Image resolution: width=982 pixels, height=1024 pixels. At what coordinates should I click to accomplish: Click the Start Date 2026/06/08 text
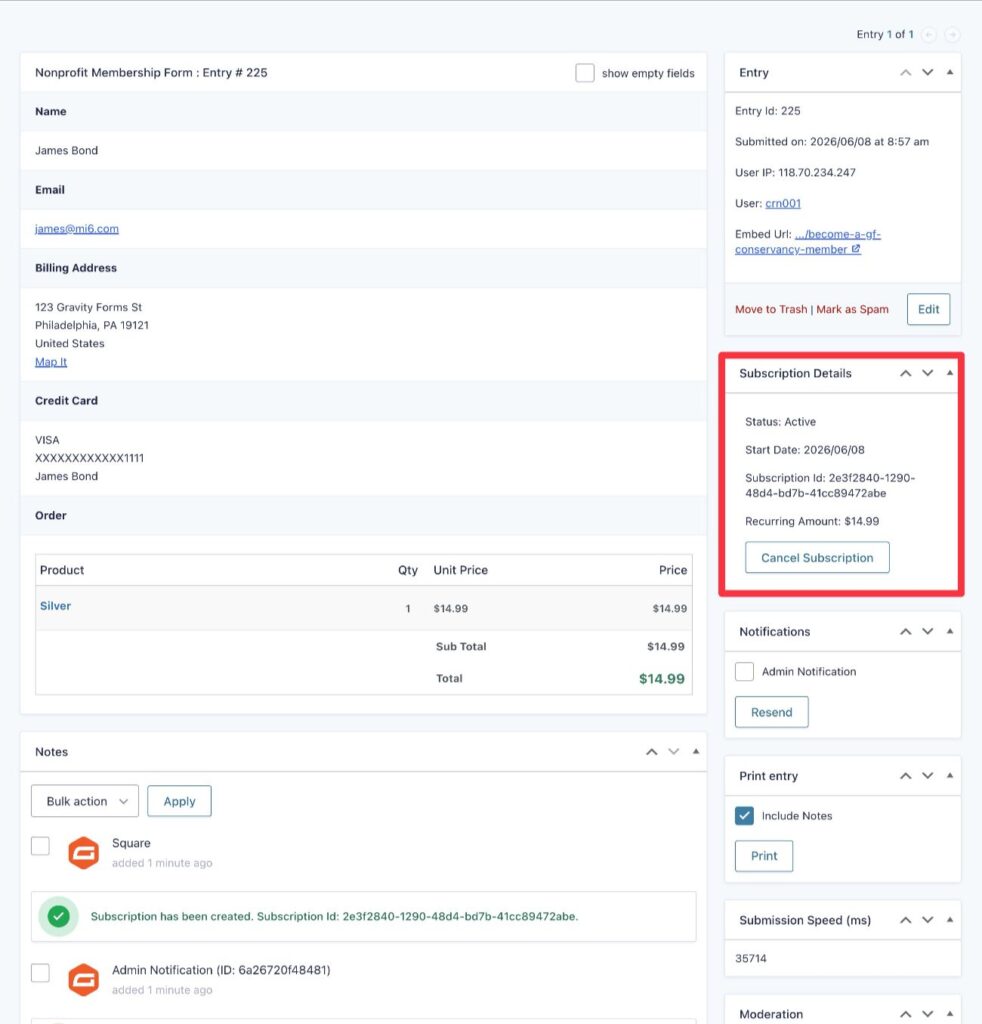(x=804, y=450)
